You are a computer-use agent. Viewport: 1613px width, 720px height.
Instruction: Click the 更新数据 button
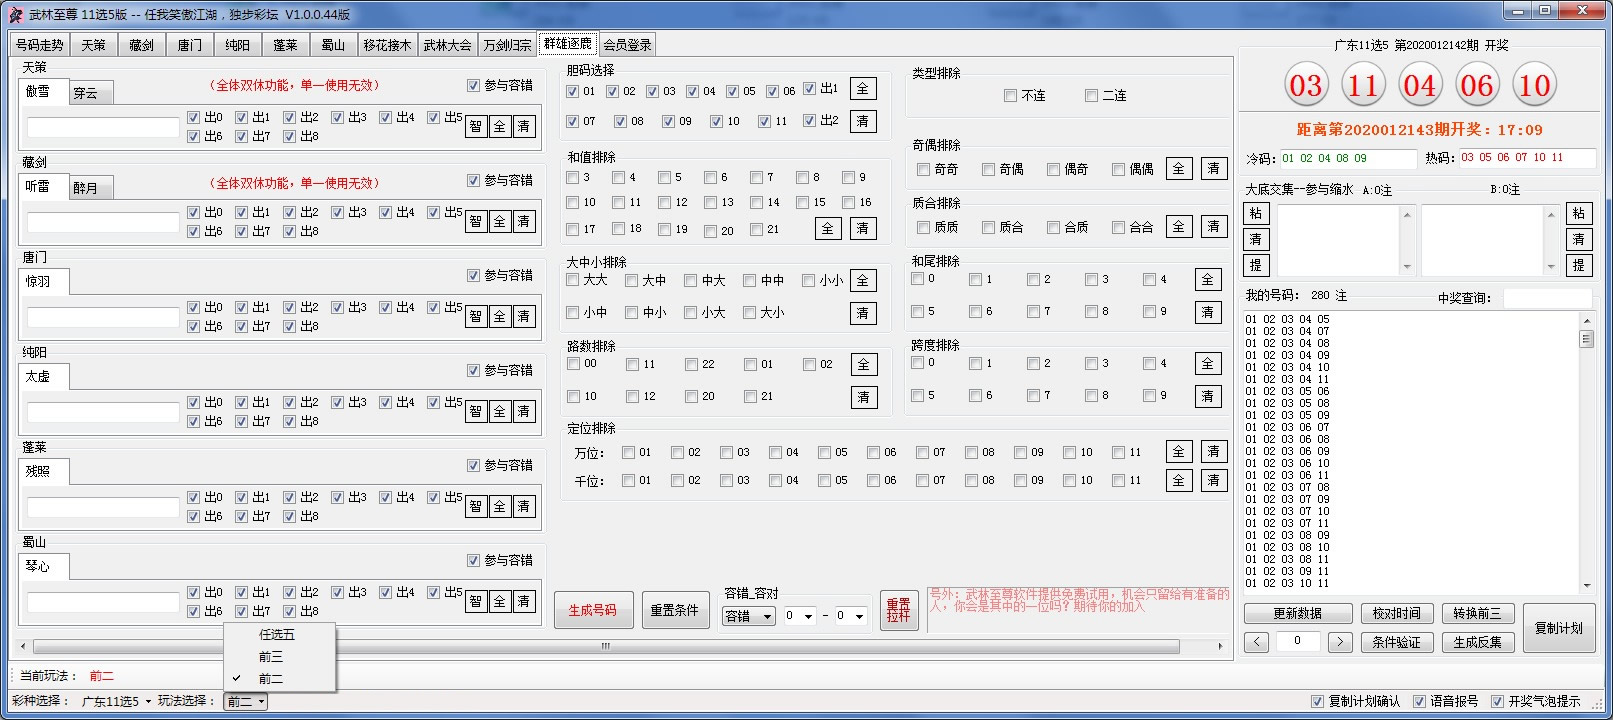1297,613
